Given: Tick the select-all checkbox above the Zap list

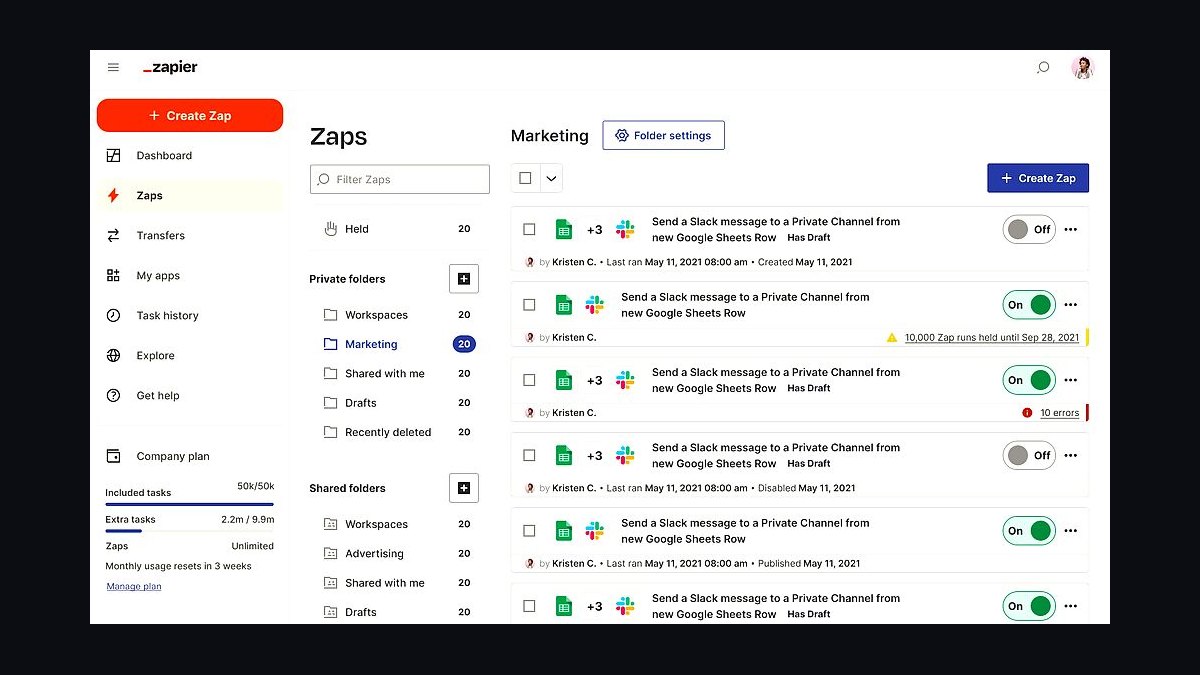Looking at the screenshot, I should tap(526, 178).
